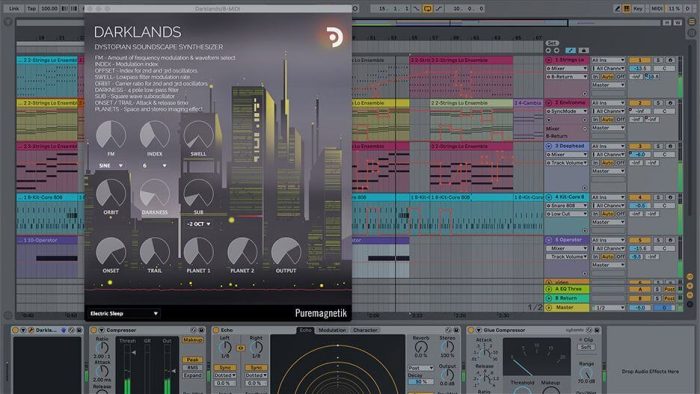Toggle the Compressor device activator
Image resolution: width=700 pixels, height=394 pixels.
pyautogui.click(x=93, y=330)
